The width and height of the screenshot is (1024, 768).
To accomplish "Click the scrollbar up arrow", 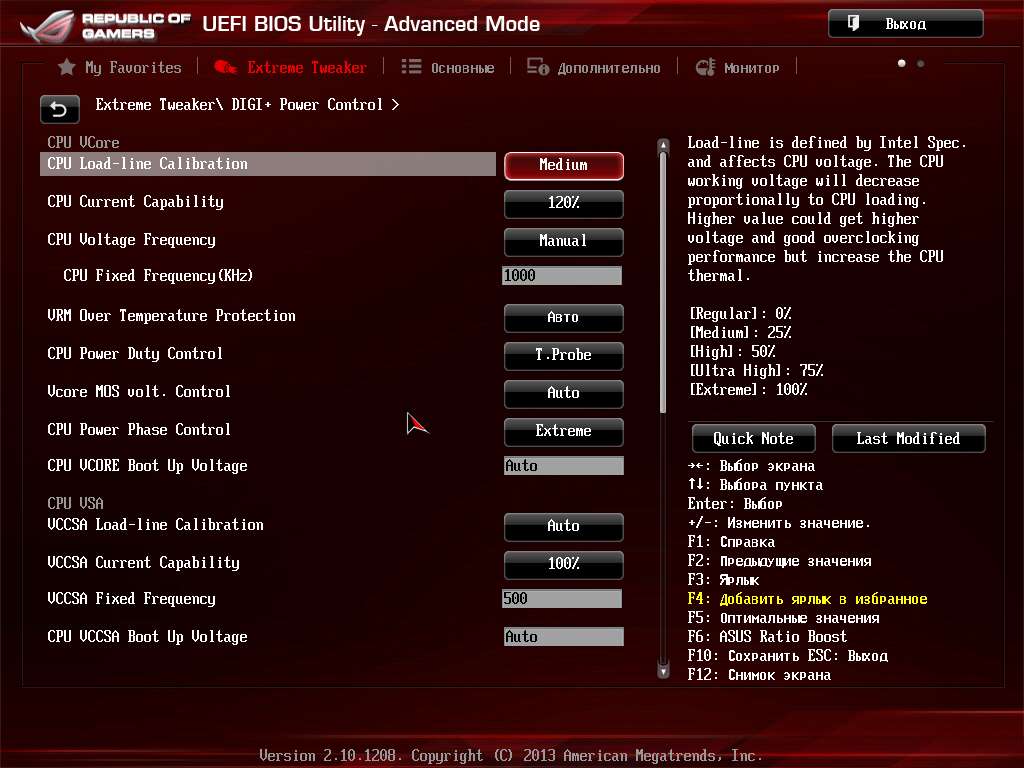I will [x=664, y=145].
